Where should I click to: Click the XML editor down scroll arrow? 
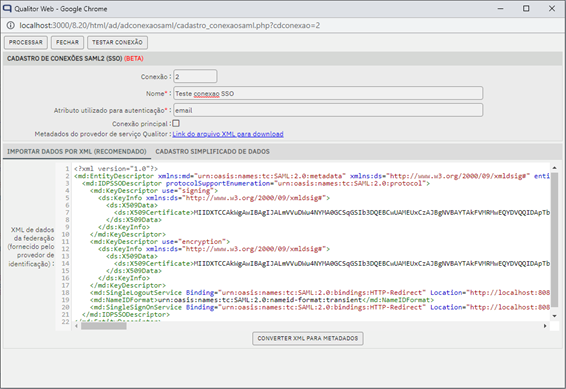(554, 316)
